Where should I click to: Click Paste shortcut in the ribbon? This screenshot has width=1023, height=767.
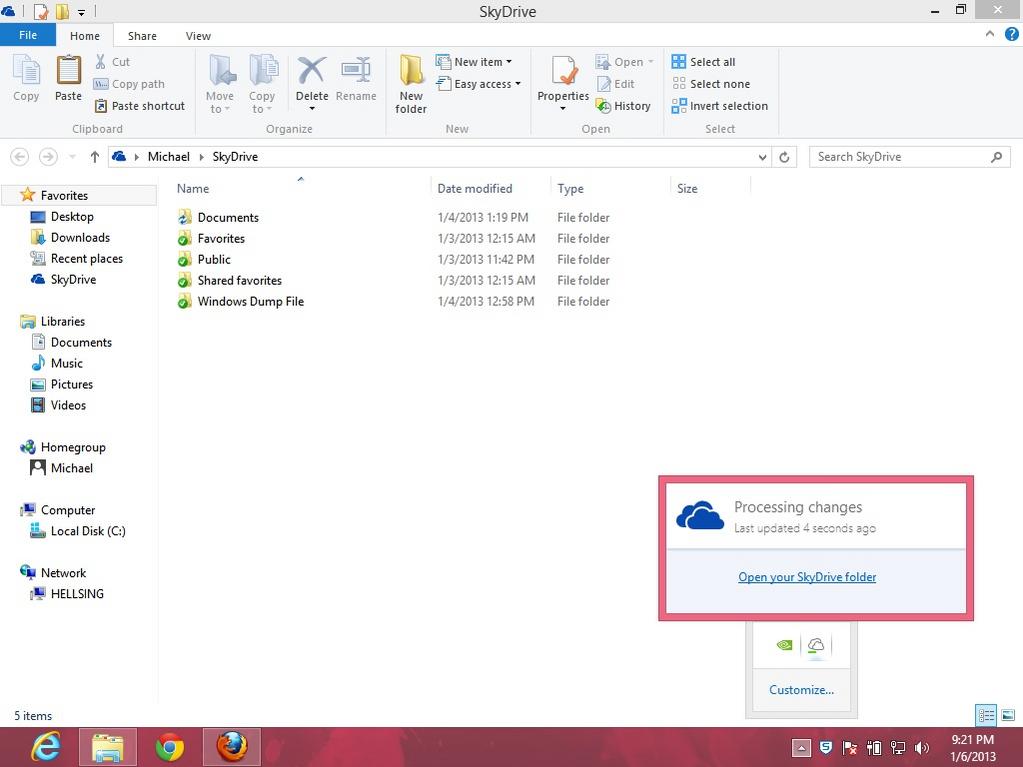tap(140, 106)
